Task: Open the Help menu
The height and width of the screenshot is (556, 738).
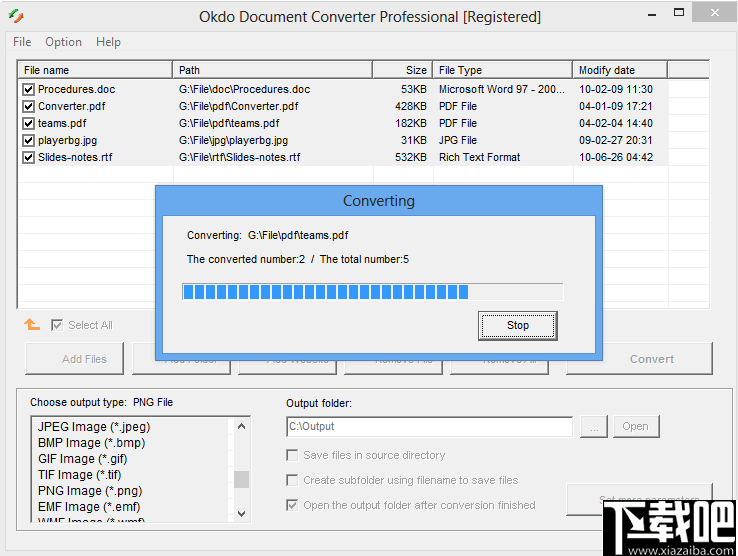Action: pos(108,42)
